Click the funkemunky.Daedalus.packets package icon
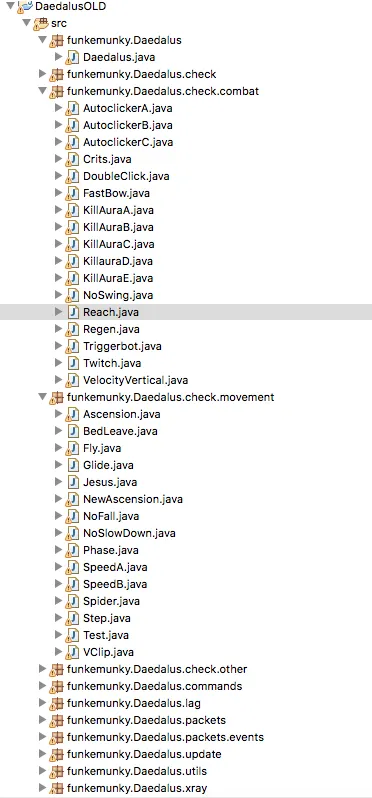This screenshot has height=798, width=372. (x=56, y=720)
